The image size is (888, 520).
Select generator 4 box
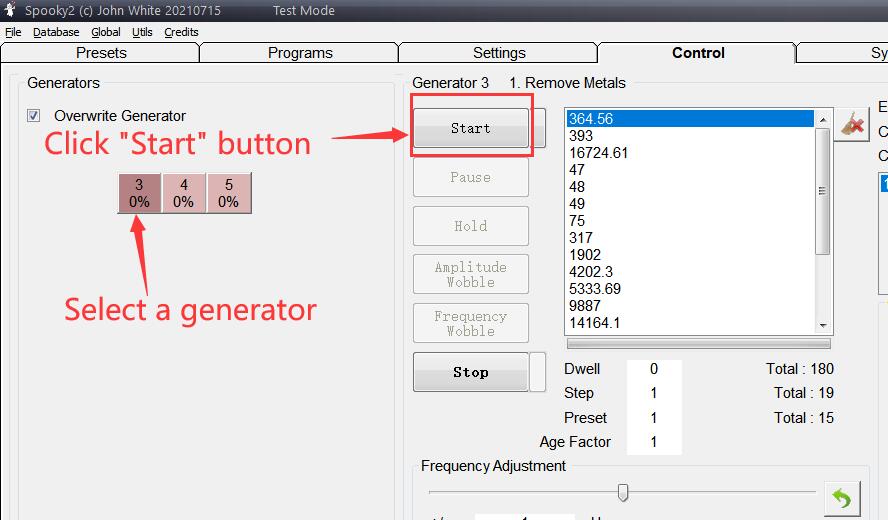(x=183, y=193)
